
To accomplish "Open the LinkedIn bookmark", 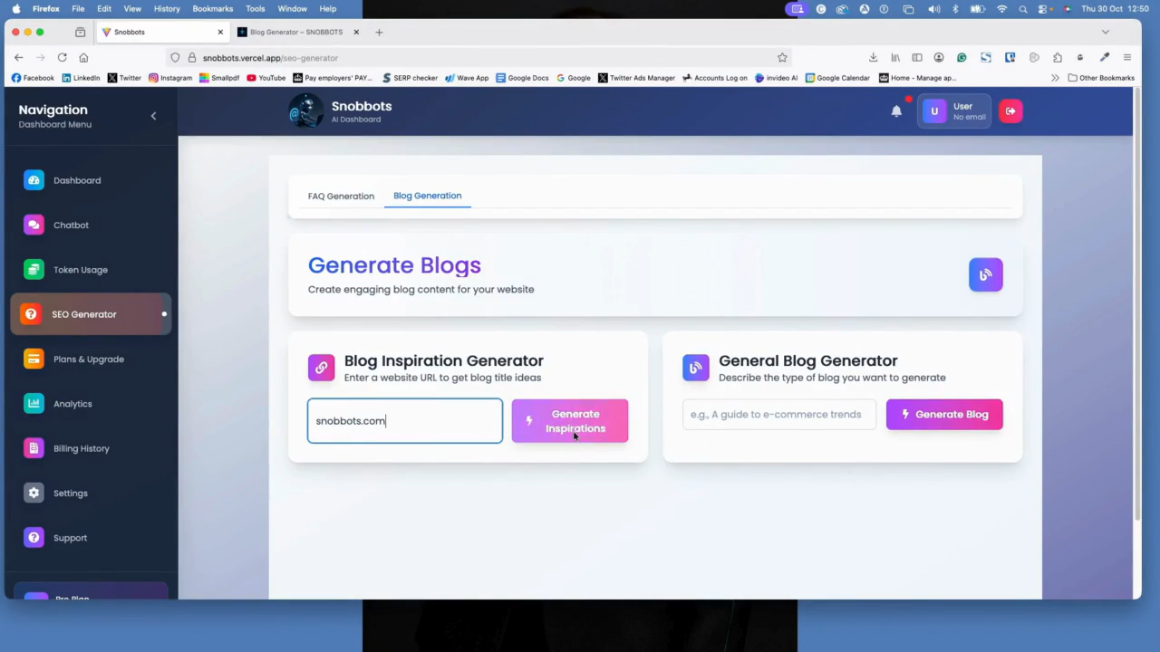I will (x=81, y=78).
